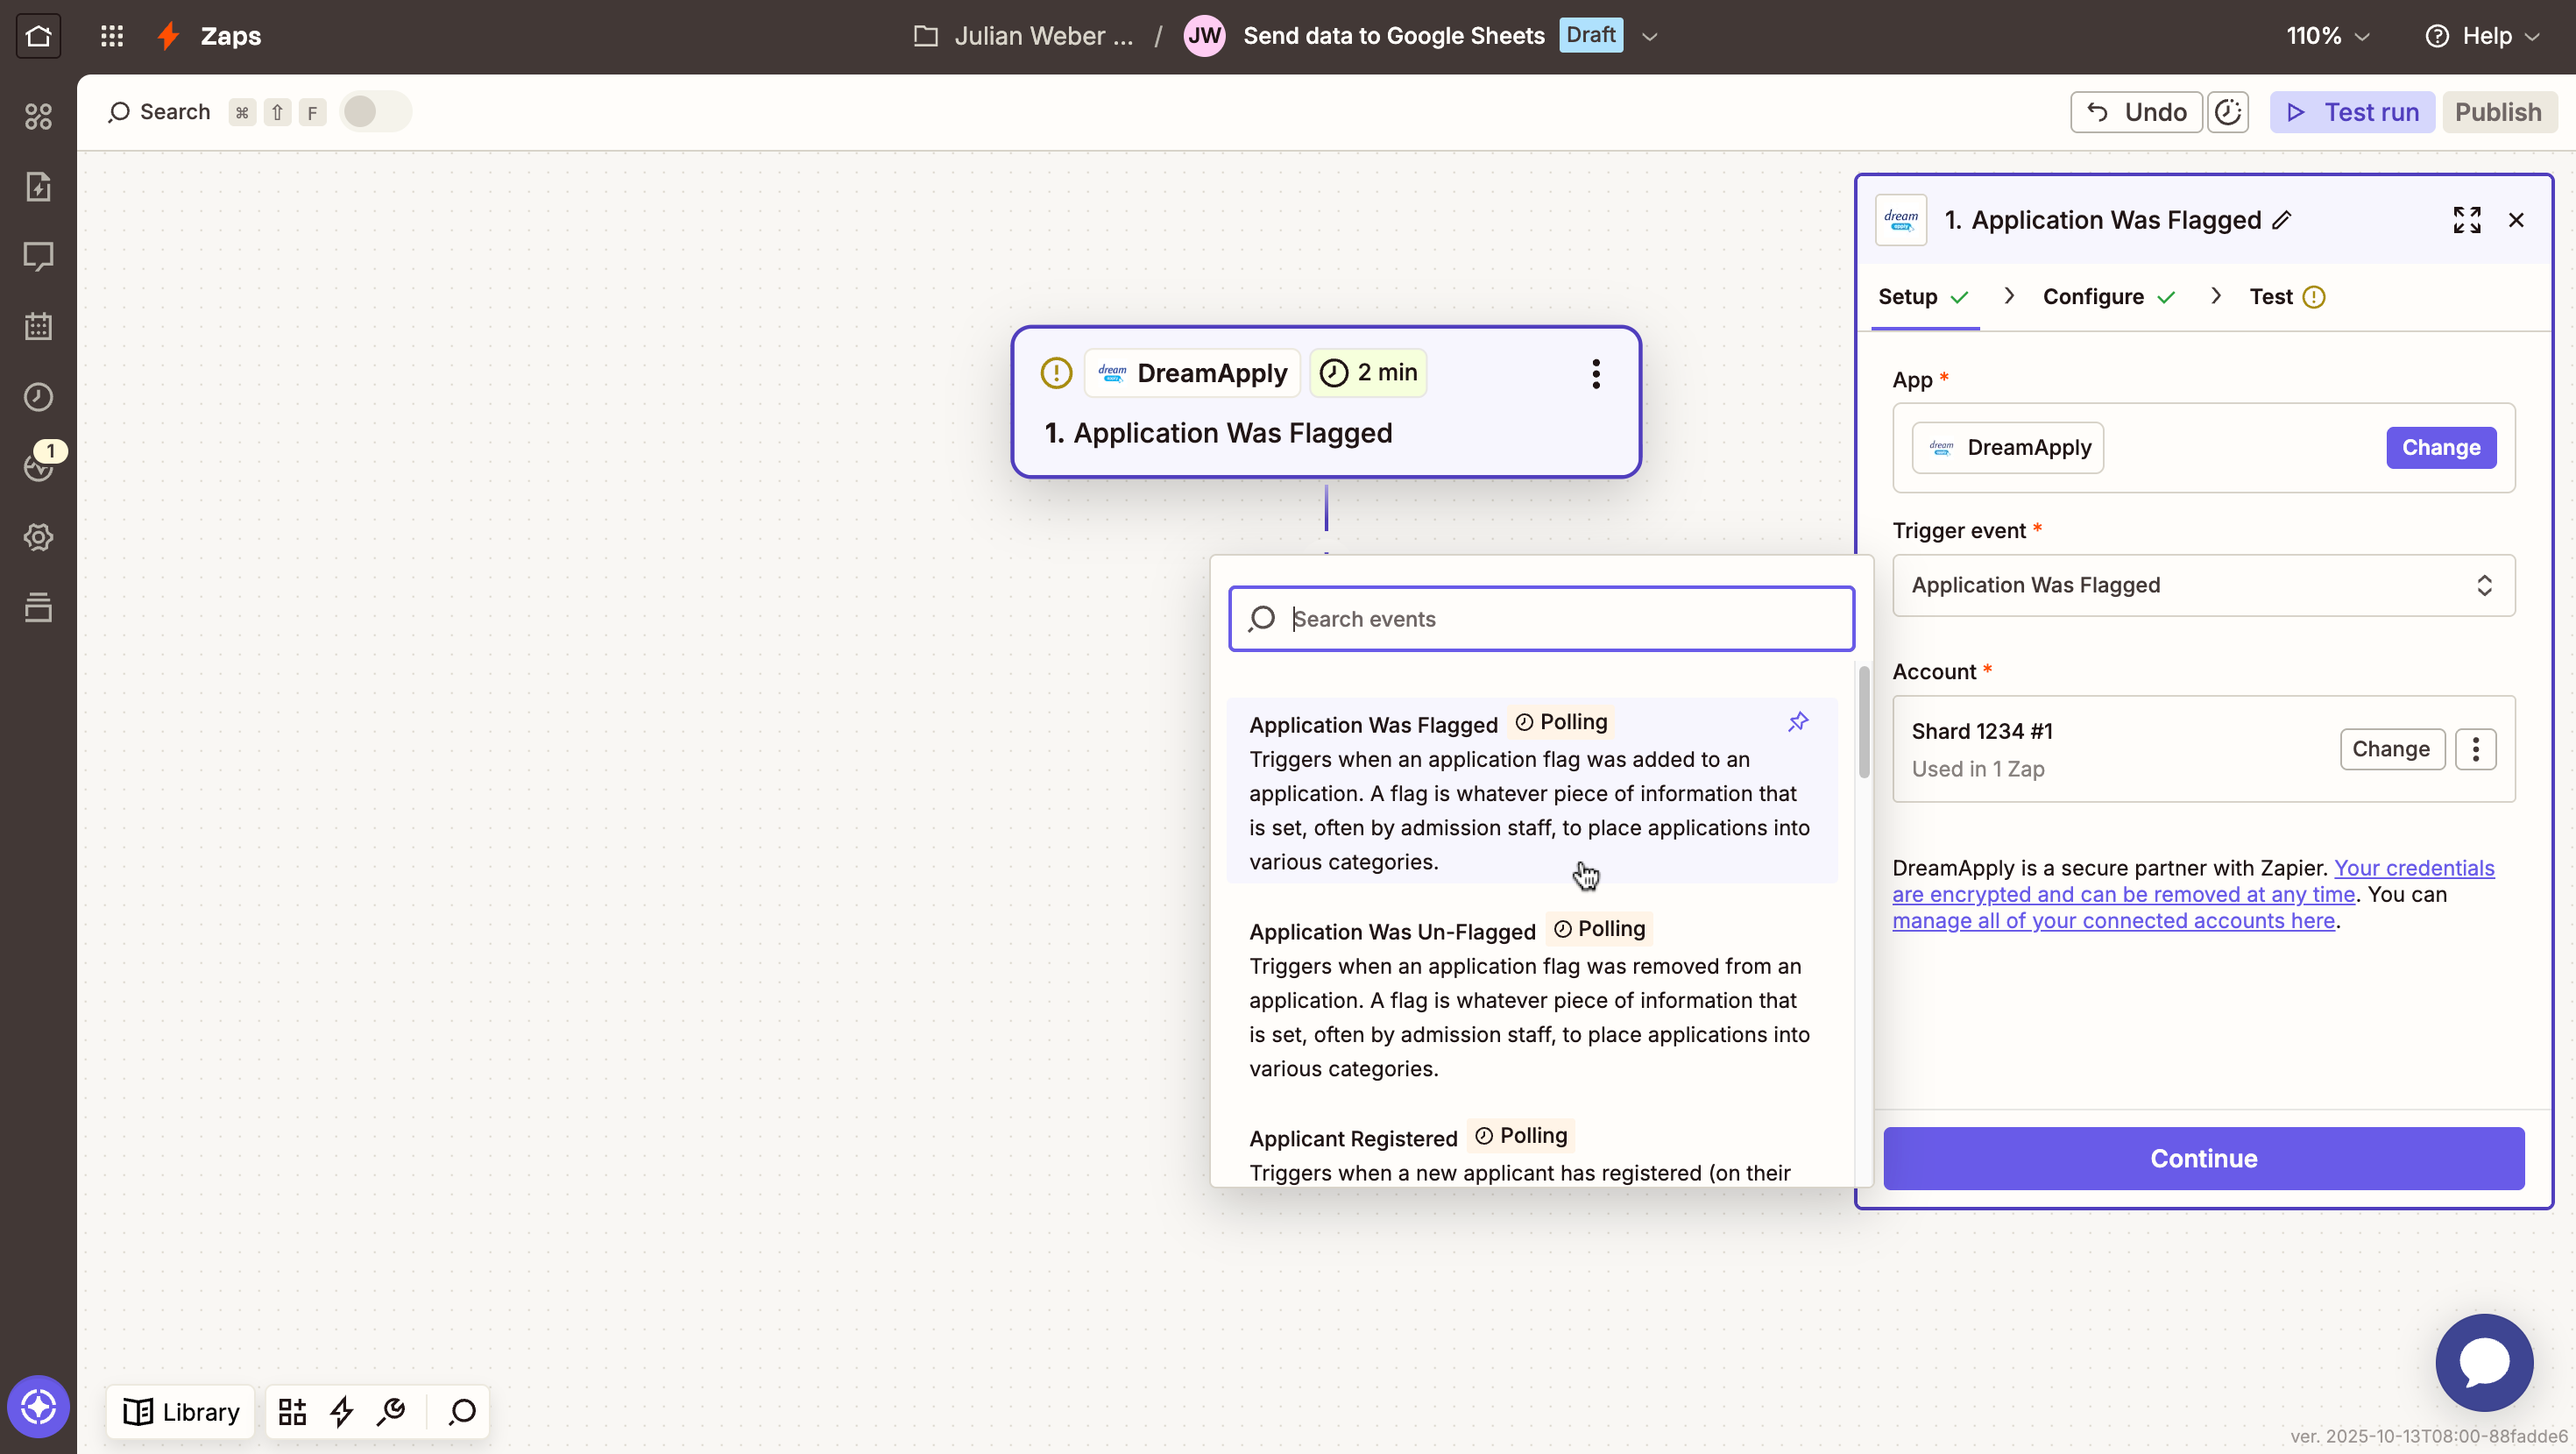Open the sidebar versions stack icon
2576x1454 pixels.
click(38, 607)
